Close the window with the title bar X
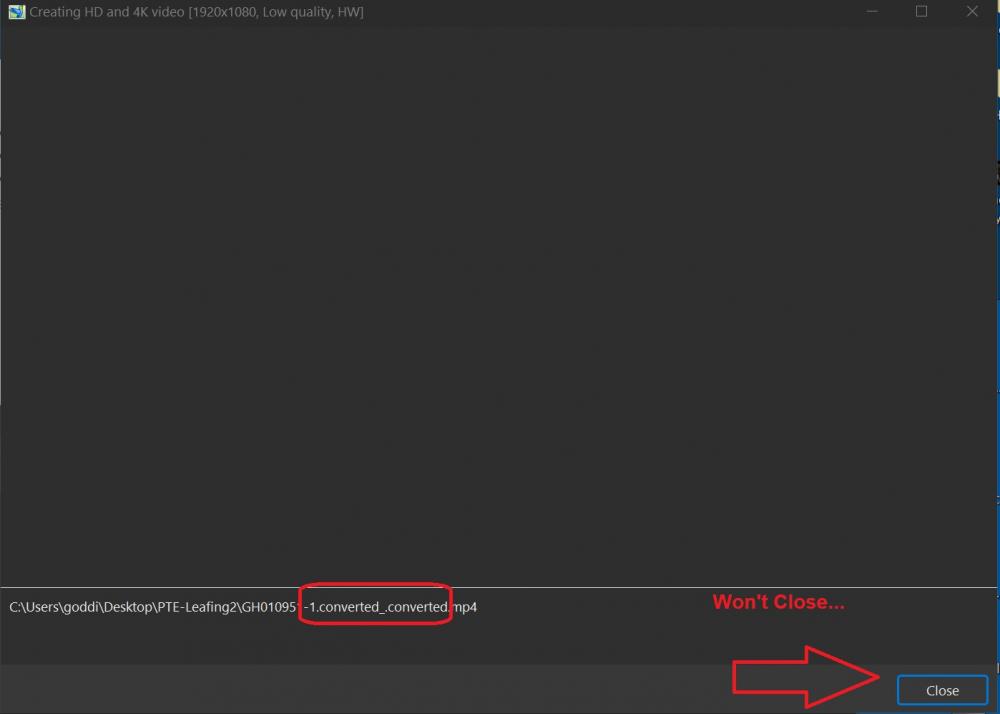 click(971, 11)
